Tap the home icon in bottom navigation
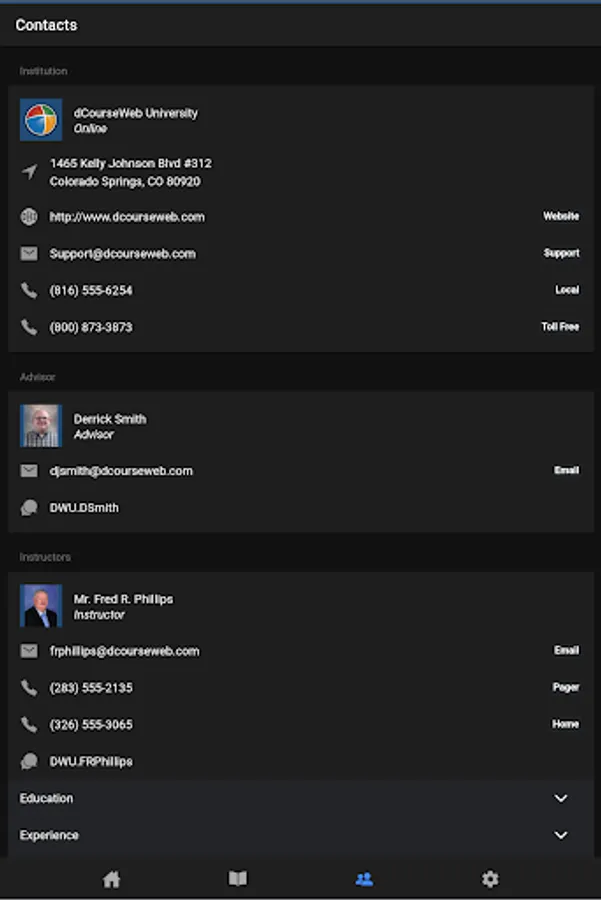The height and width of the screenshot is (900, 601). tap(111, 879)
